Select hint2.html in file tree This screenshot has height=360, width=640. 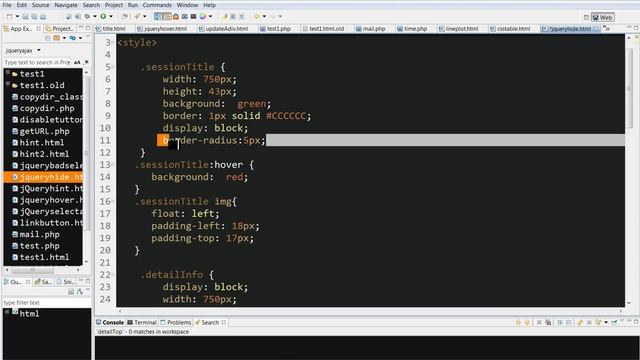44,154
